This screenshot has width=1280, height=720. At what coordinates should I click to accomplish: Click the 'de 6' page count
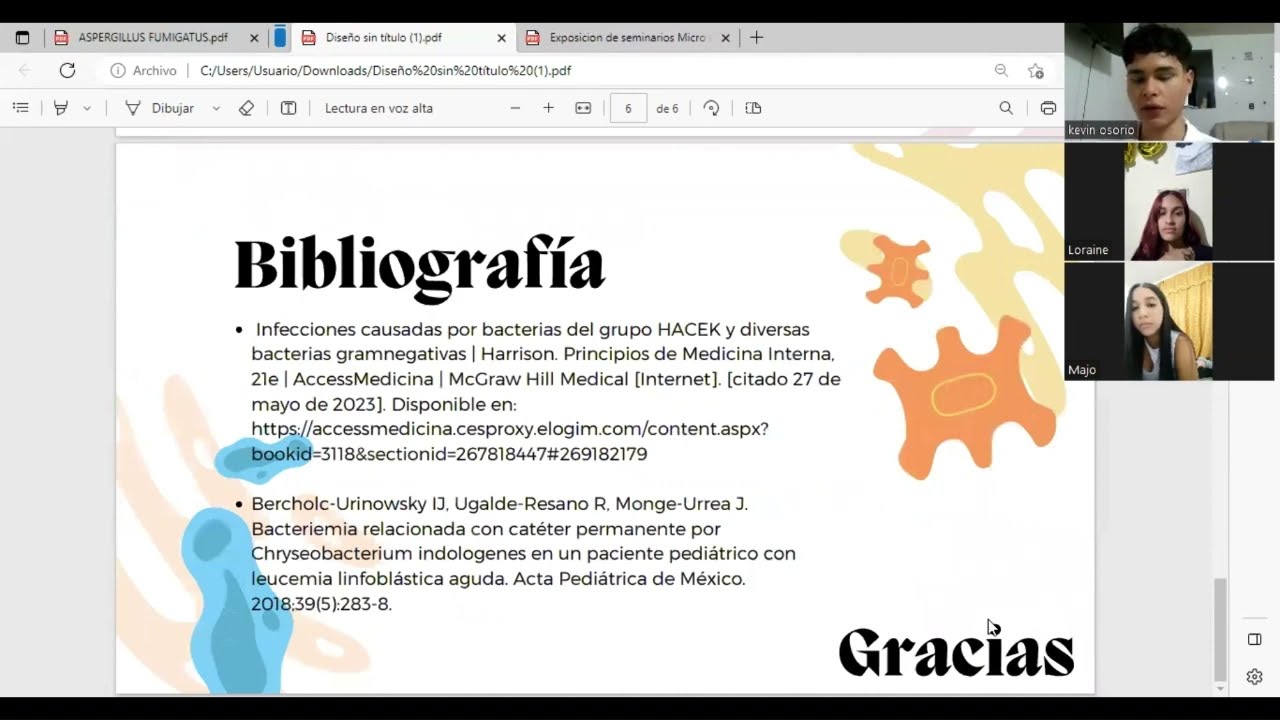click(x=667, y=108)
